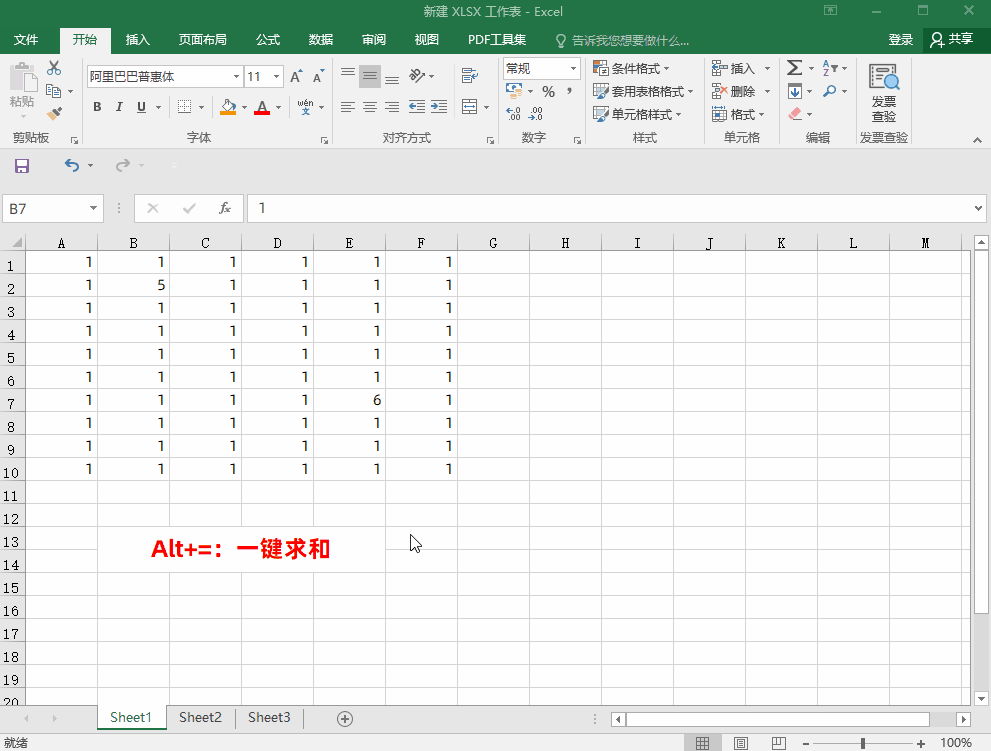This screenshot has height=751, width=991.
Task: Click the AutoSum sigma icon
Action: pyautogui.click(x=794, y=68)
